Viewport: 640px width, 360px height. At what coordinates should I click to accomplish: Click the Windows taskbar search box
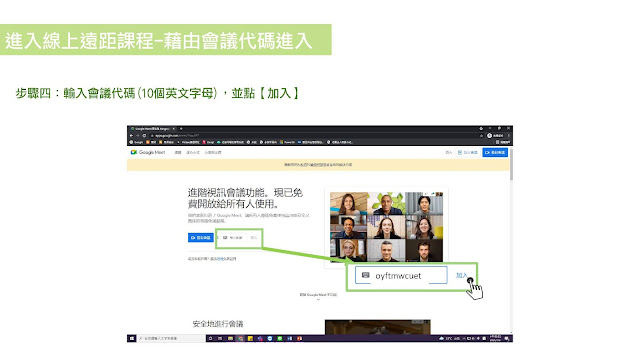tap(171, 338)
